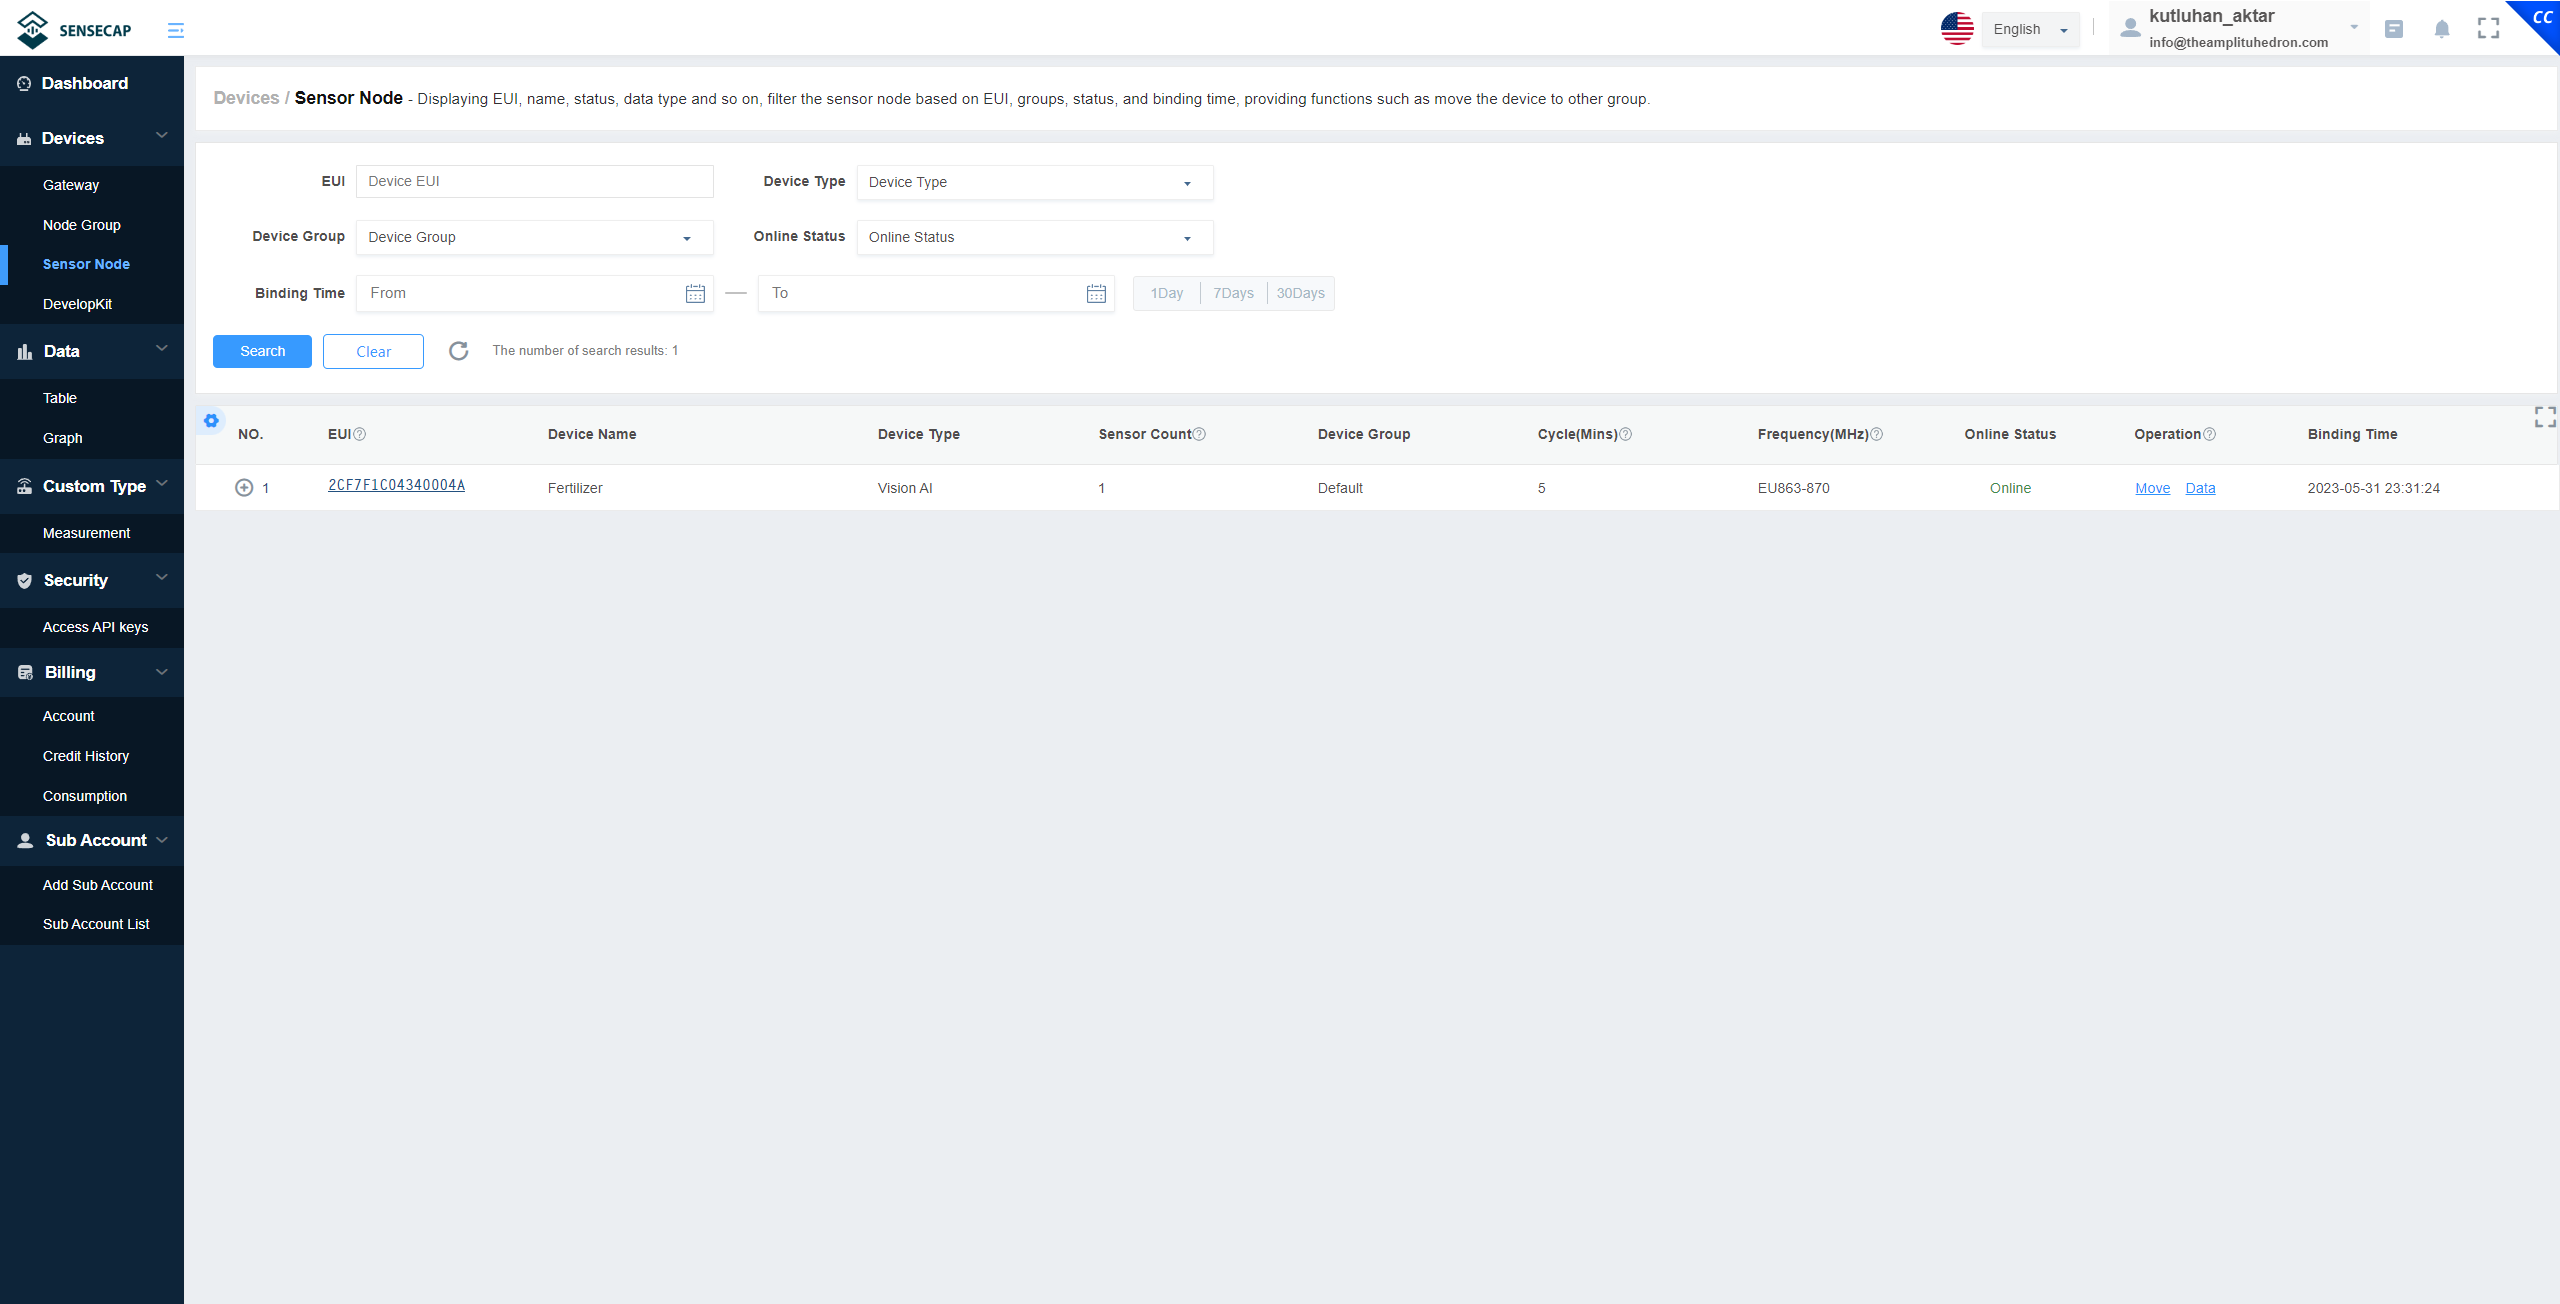Open table column settings gear icon
This screenshot has width=2560, height=1304.
tap(211, 421)
